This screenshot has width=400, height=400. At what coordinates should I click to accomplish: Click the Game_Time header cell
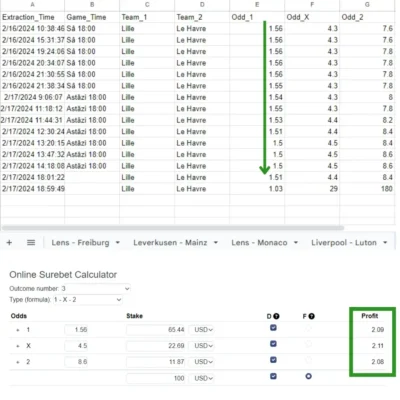point(92,17)
